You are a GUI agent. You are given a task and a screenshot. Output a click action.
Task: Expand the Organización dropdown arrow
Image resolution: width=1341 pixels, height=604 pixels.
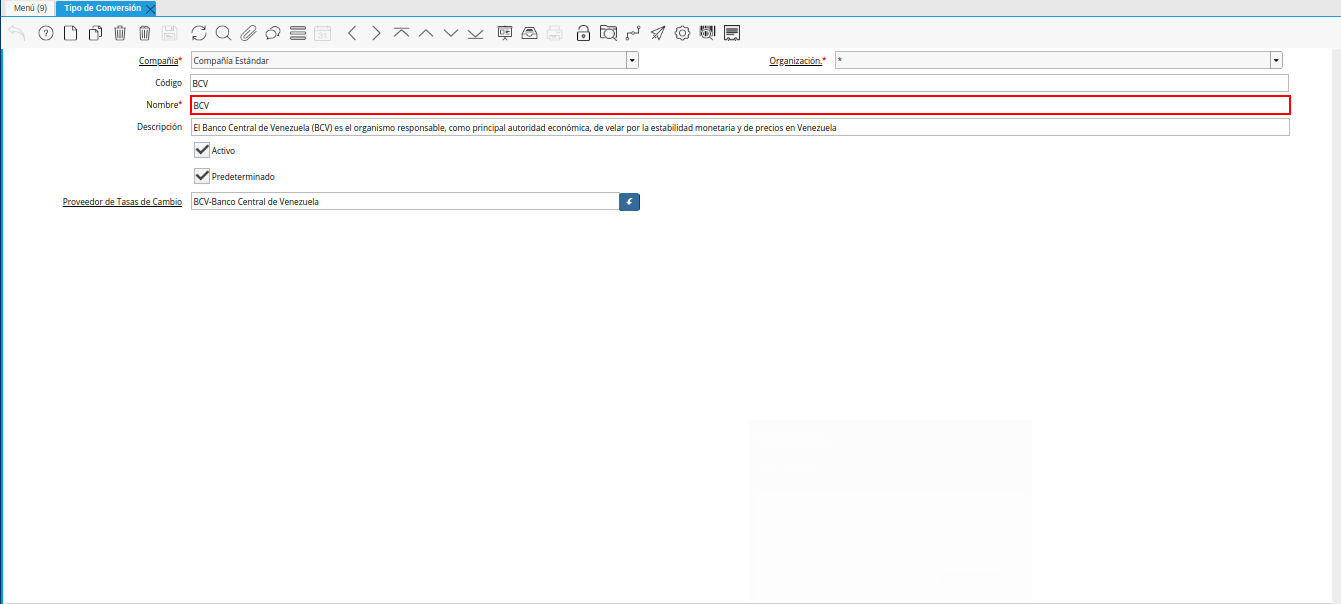coord(1276,60)
